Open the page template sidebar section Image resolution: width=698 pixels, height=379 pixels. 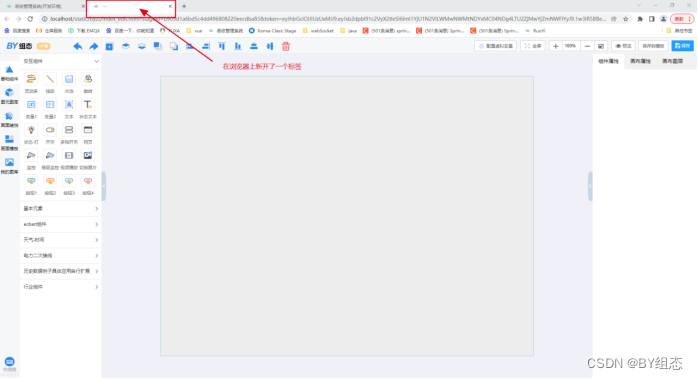(x=9, y=143)
